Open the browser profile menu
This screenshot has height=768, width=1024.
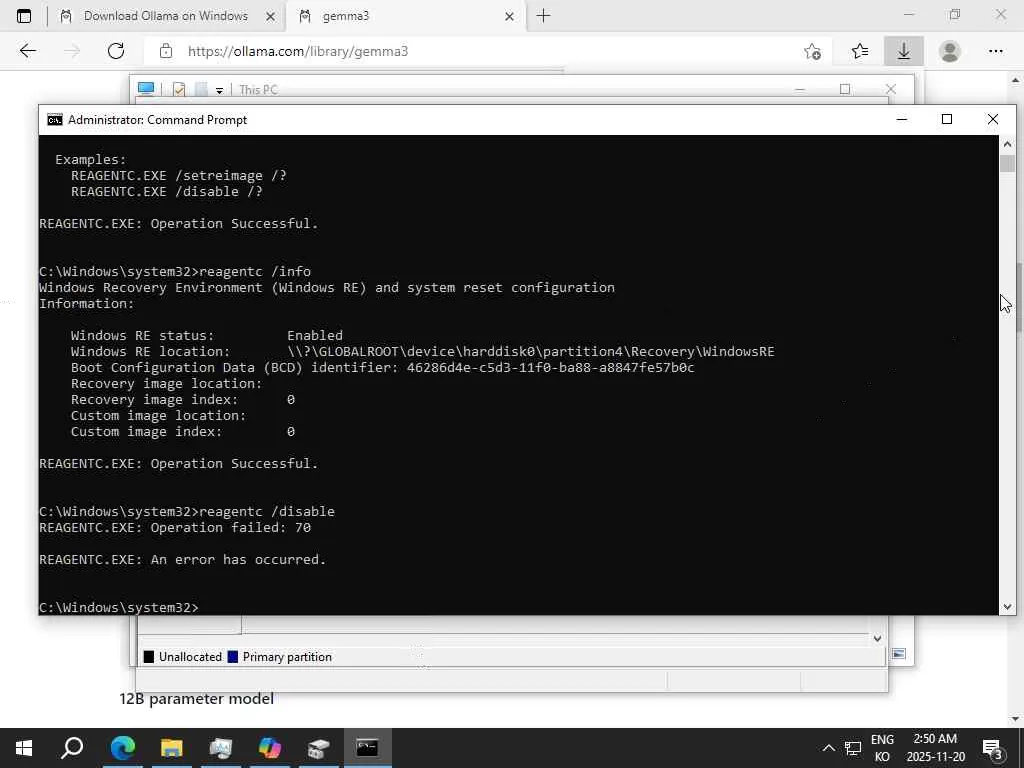[x=950, y=51]
